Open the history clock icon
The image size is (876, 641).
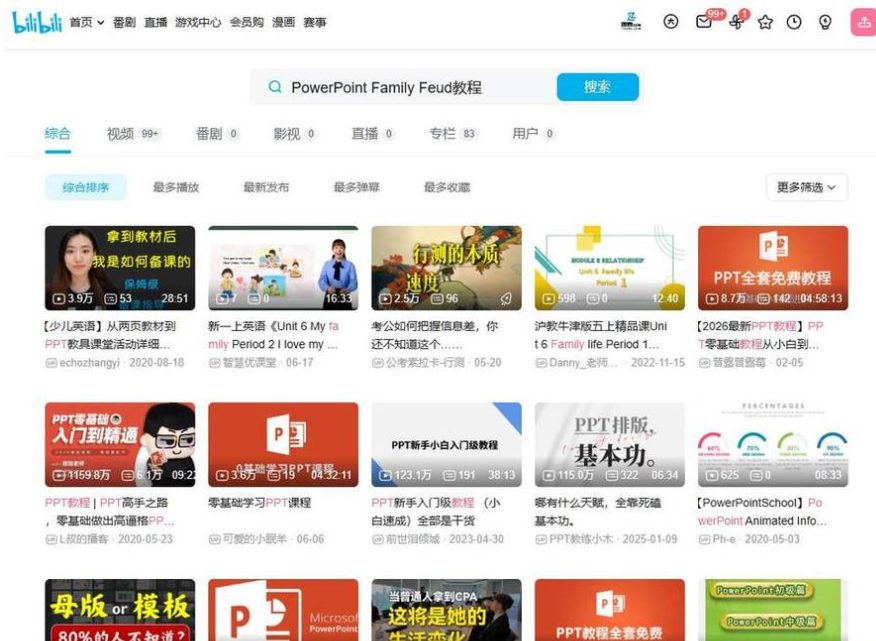click(x=794, y=22)
